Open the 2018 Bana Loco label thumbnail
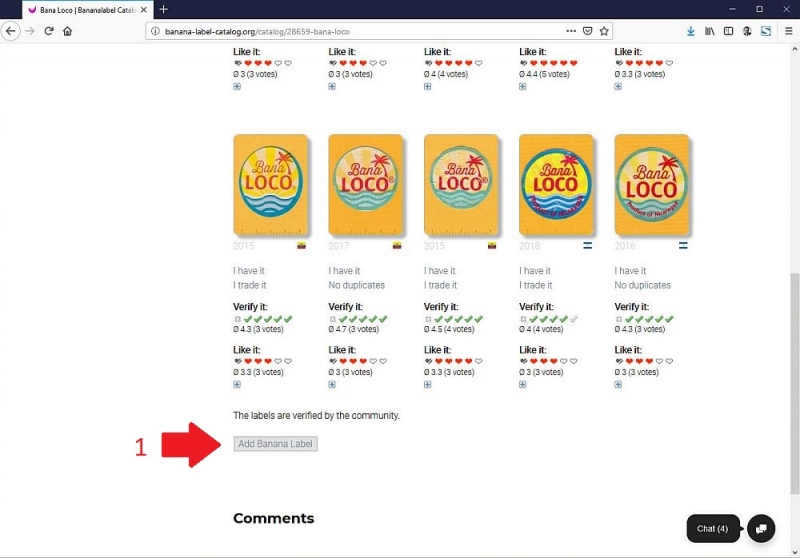This screenshot has width=800, height=558. click(x=555, y=185)
